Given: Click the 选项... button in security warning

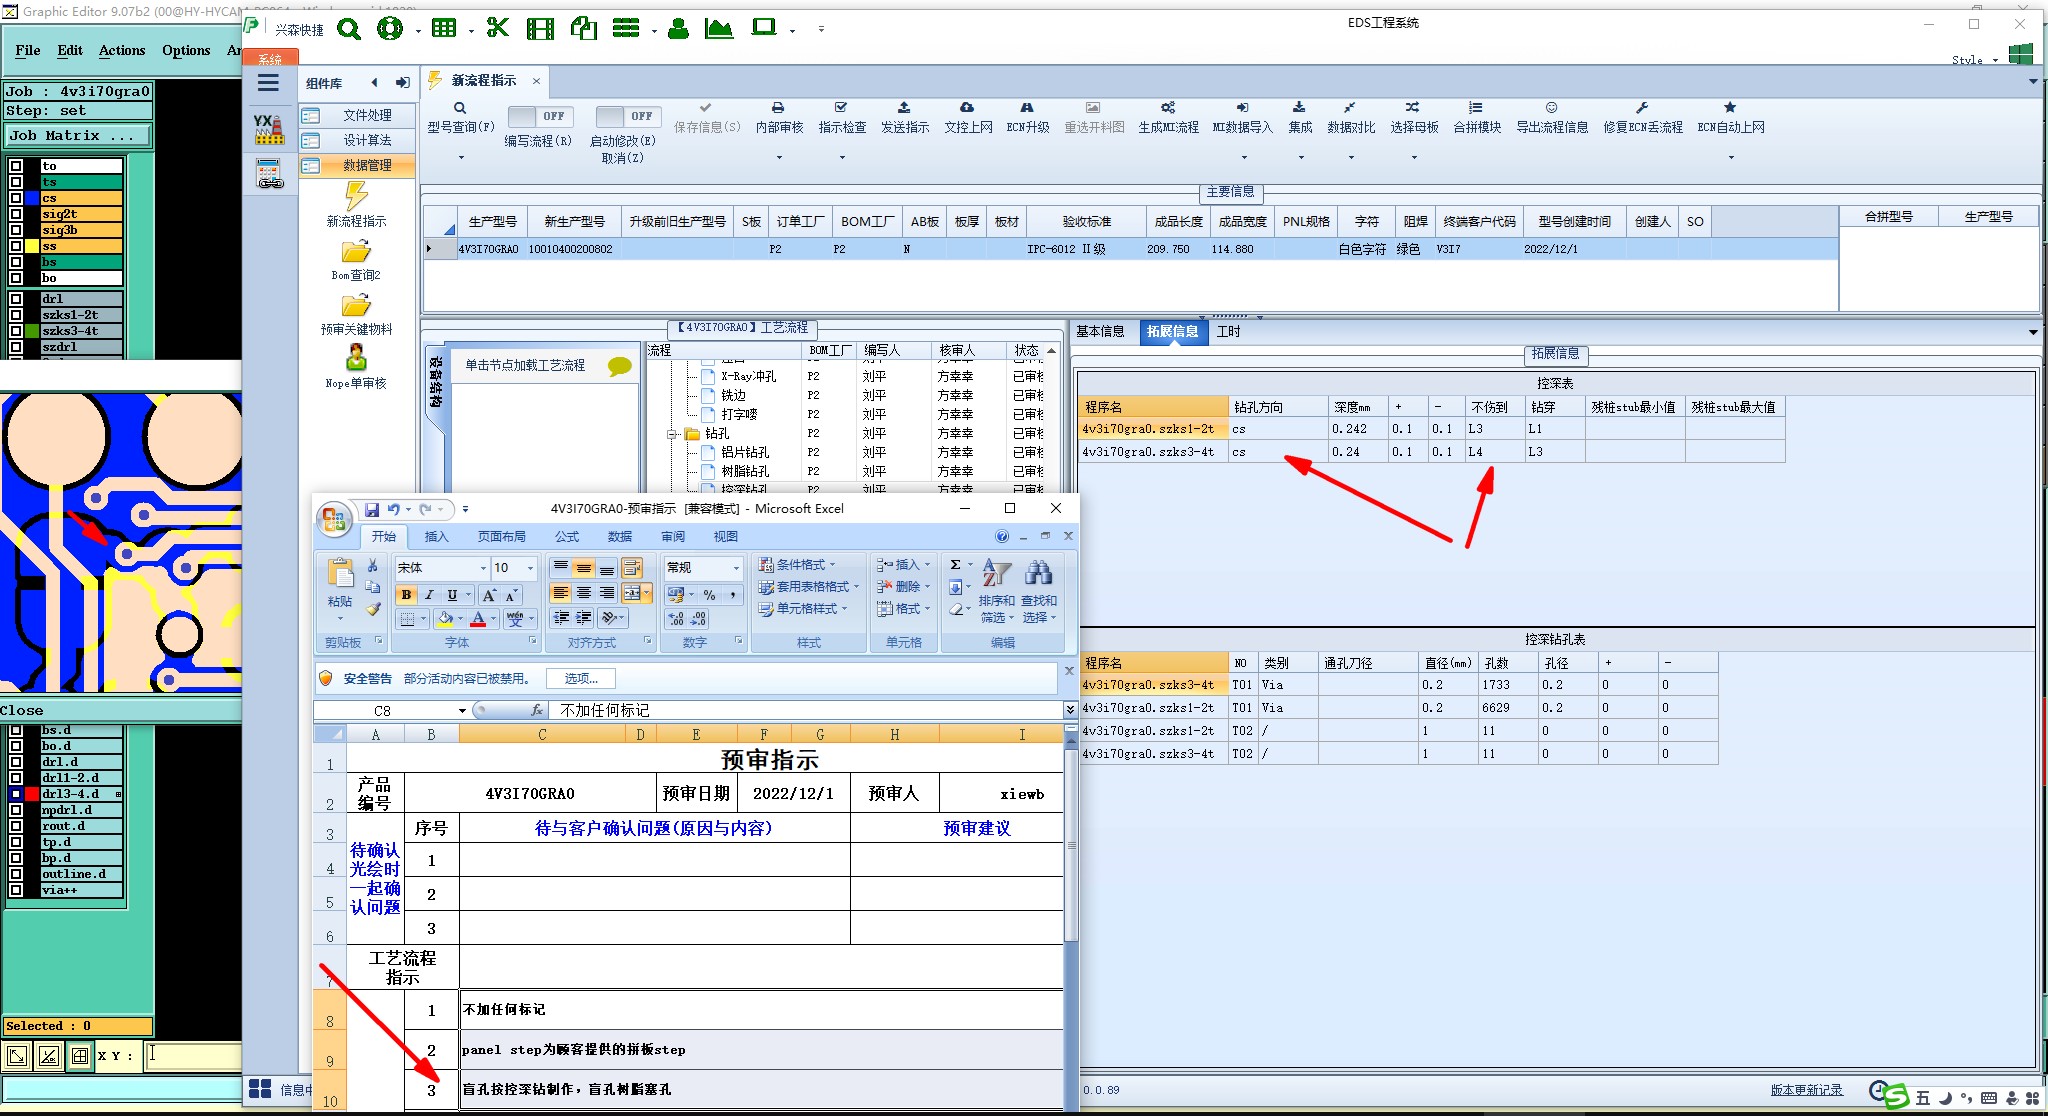Looking at the screenshot, I should (581, 679).
